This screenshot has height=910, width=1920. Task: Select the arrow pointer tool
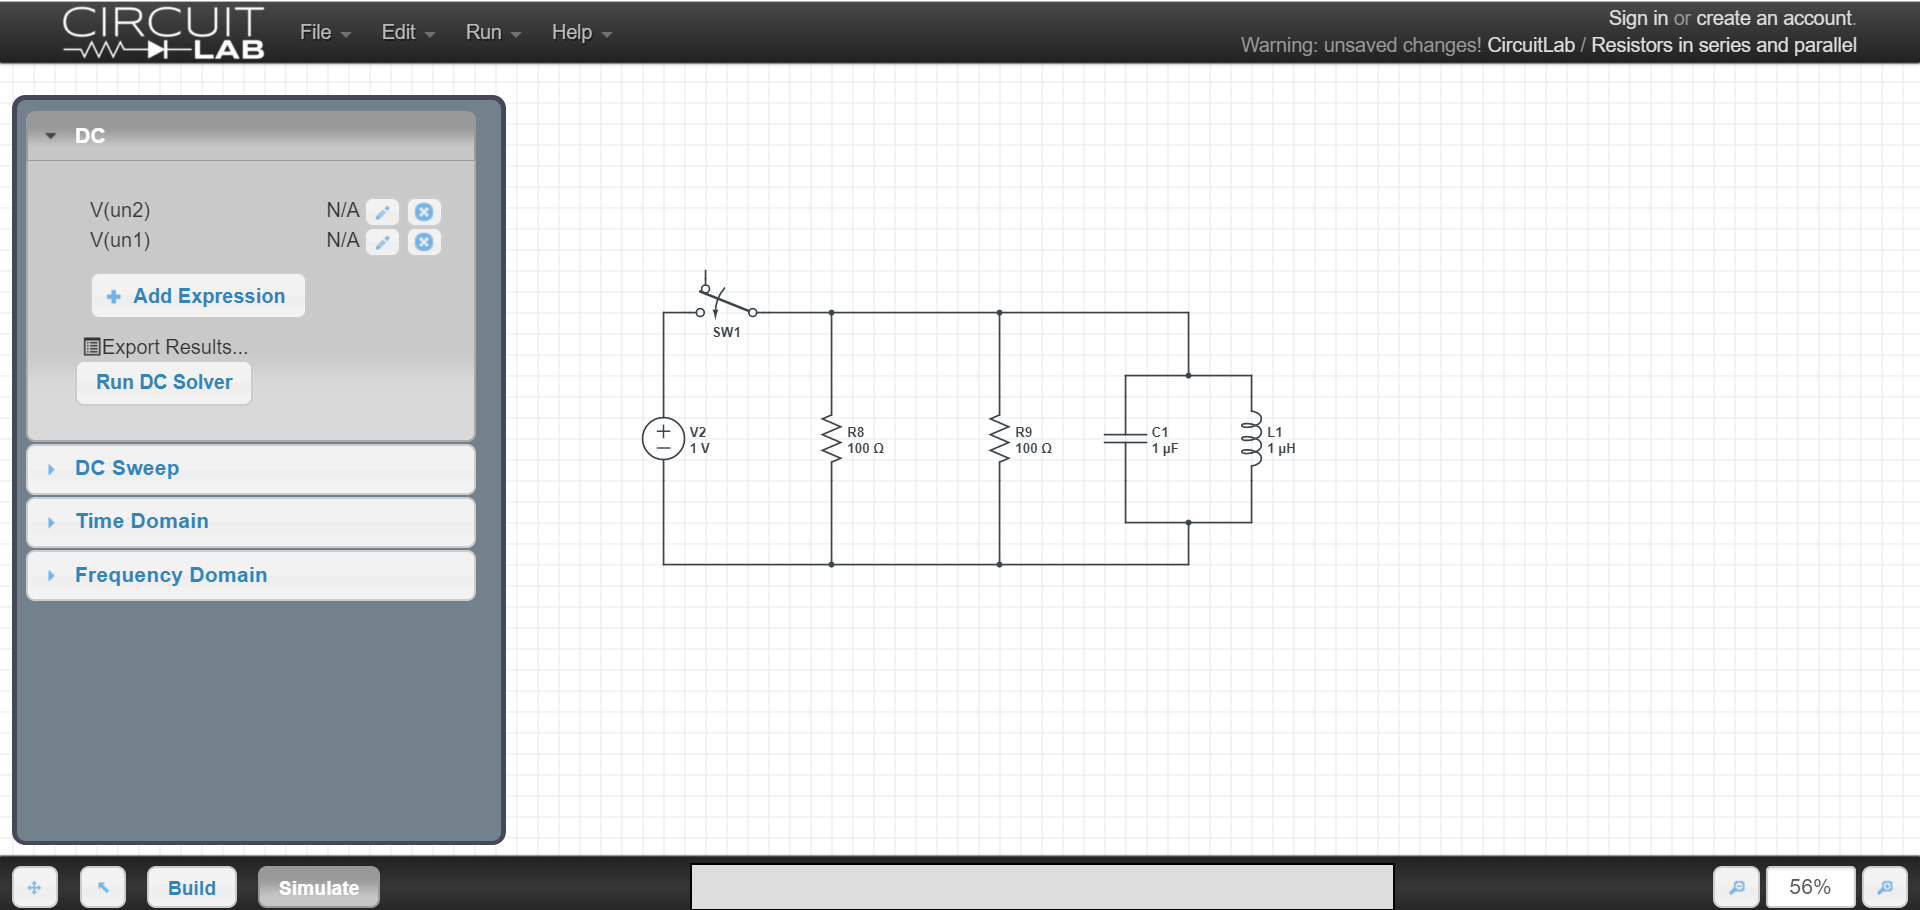tap(103, 887)
